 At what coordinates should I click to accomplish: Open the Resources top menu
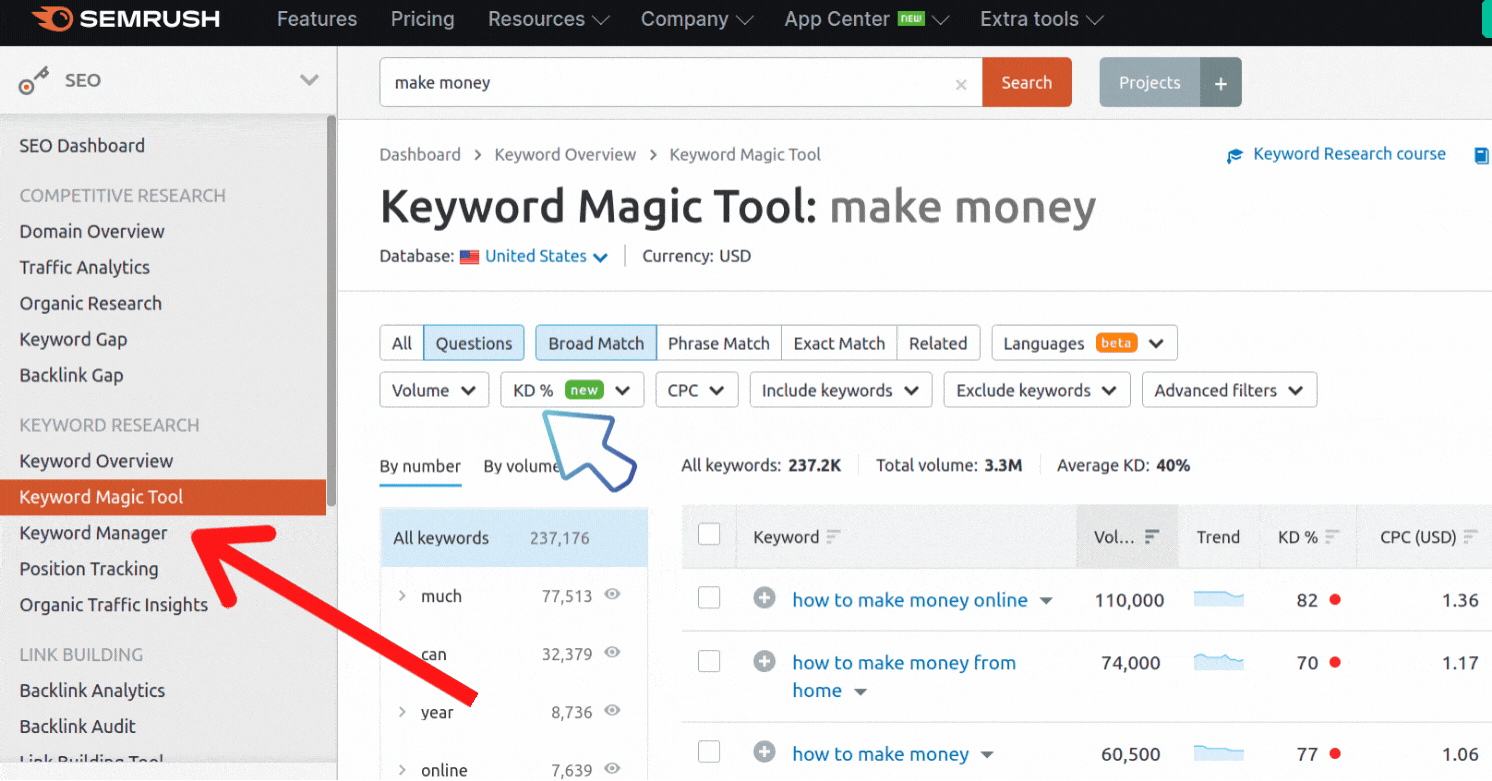coord(549,19)
